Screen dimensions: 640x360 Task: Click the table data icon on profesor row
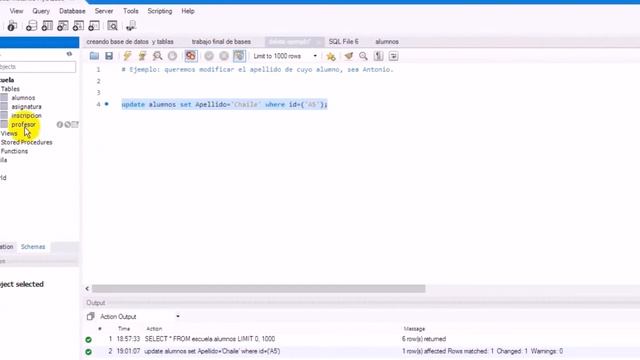click(75, 124)
